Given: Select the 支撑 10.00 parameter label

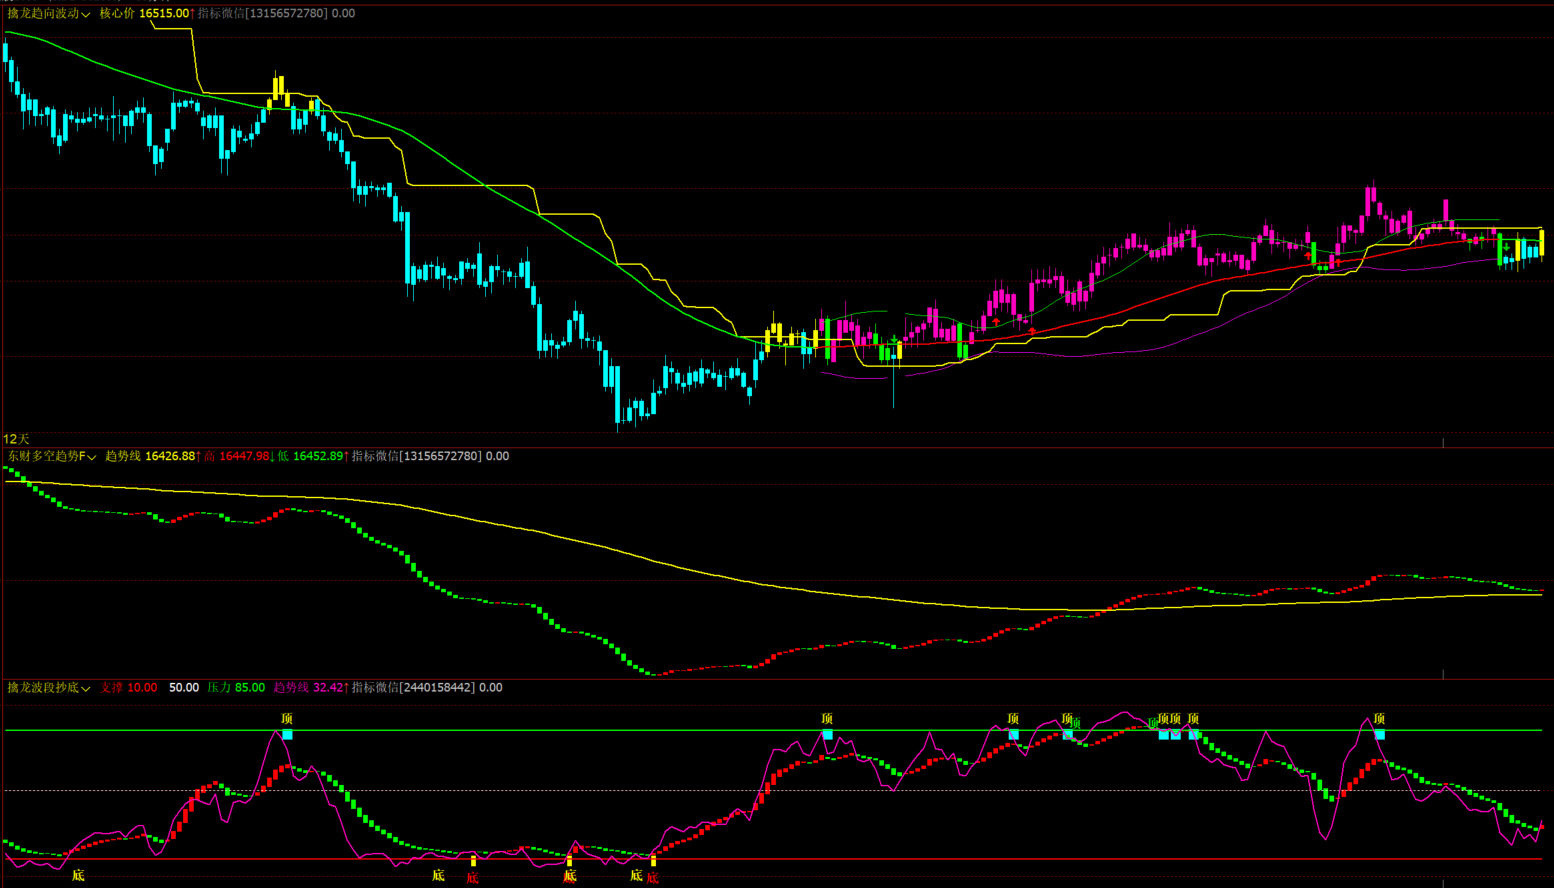Looking at the screenshot, I should coord(128,688).
